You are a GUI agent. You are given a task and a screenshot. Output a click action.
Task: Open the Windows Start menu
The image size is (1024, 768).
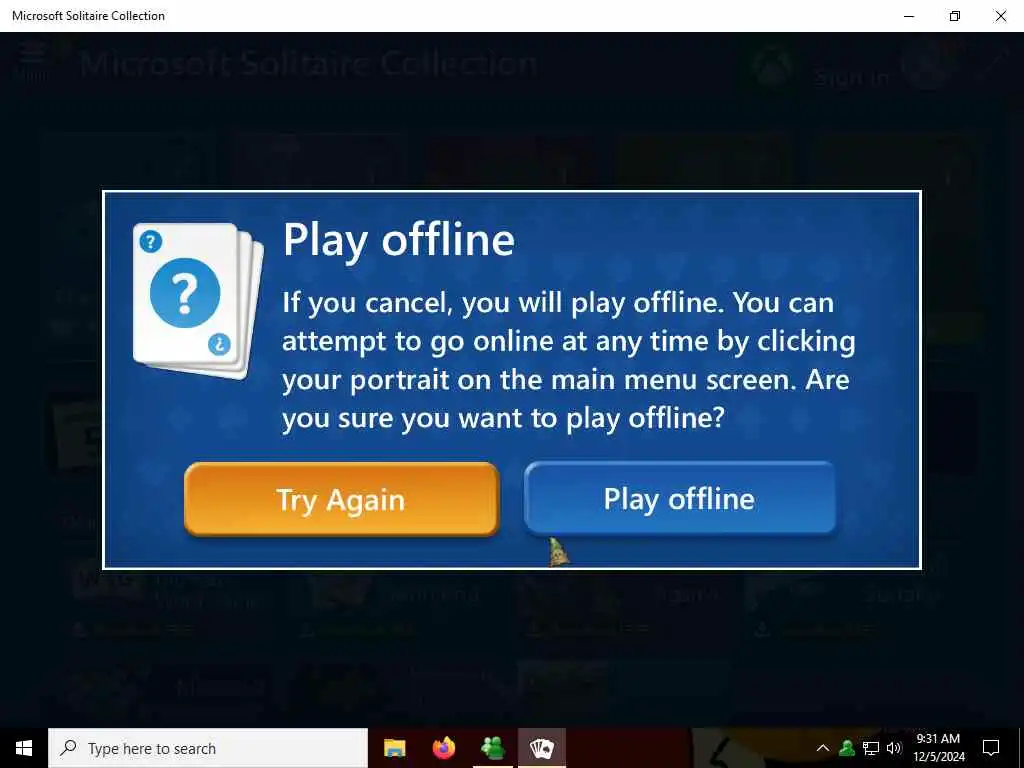[x=24, y=748]
